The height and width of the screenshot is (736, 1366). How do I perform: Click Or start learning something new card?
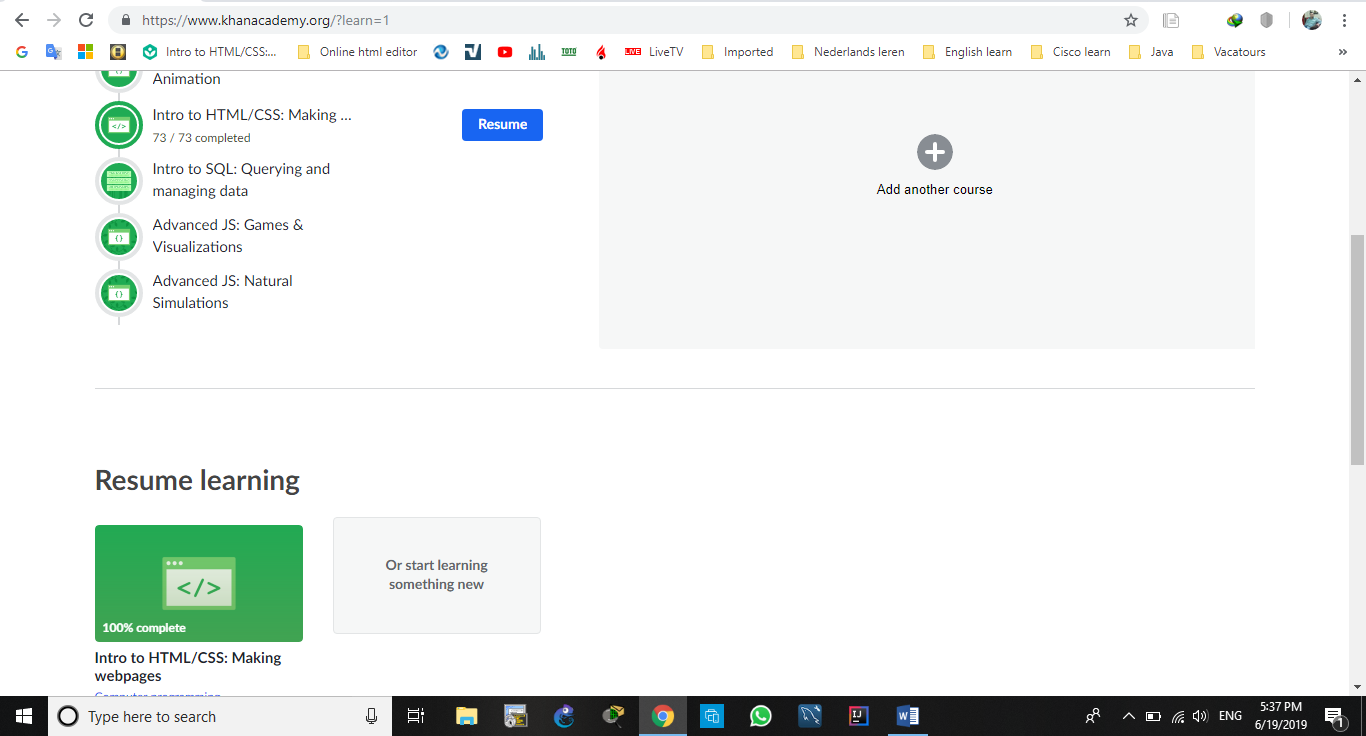click(437, 575)
